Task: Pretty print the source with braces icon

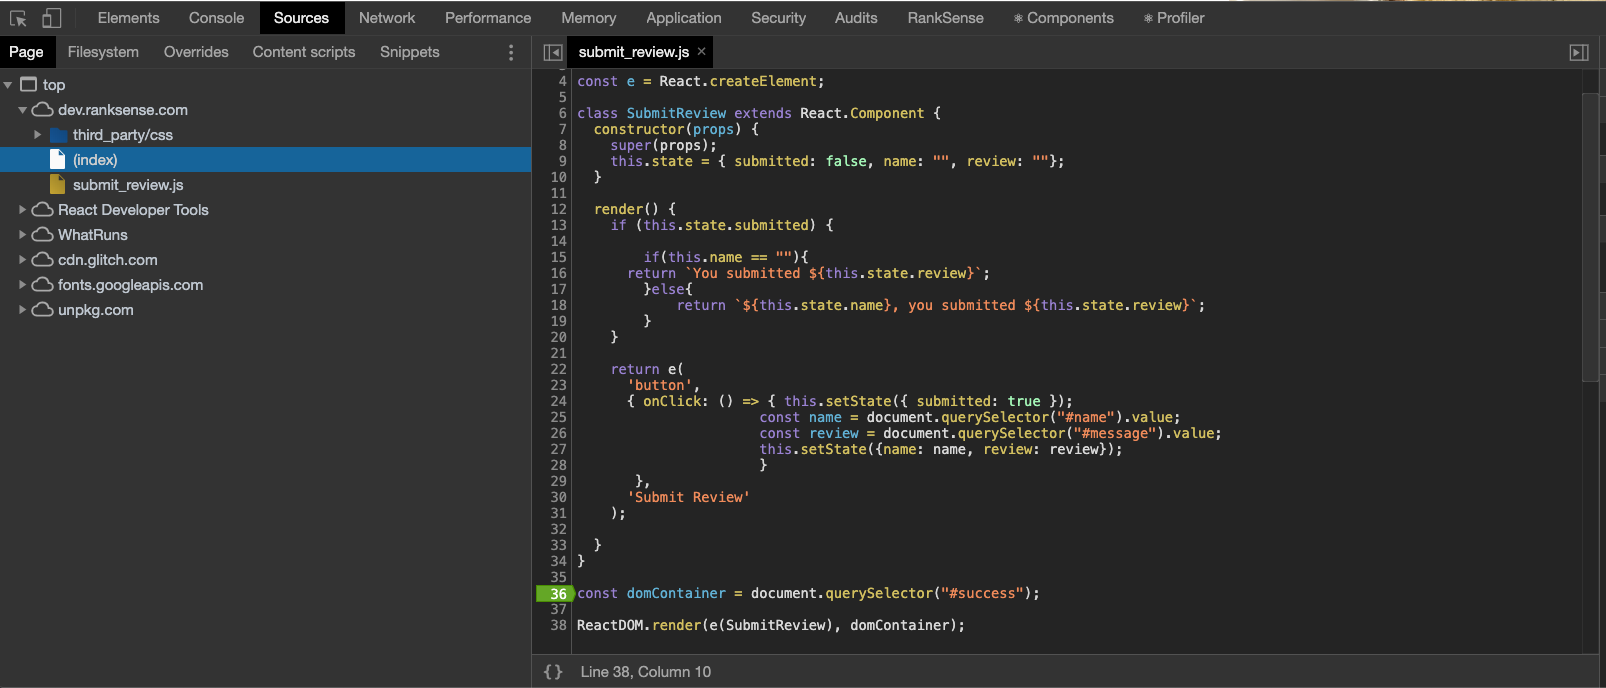Action: 553,672
